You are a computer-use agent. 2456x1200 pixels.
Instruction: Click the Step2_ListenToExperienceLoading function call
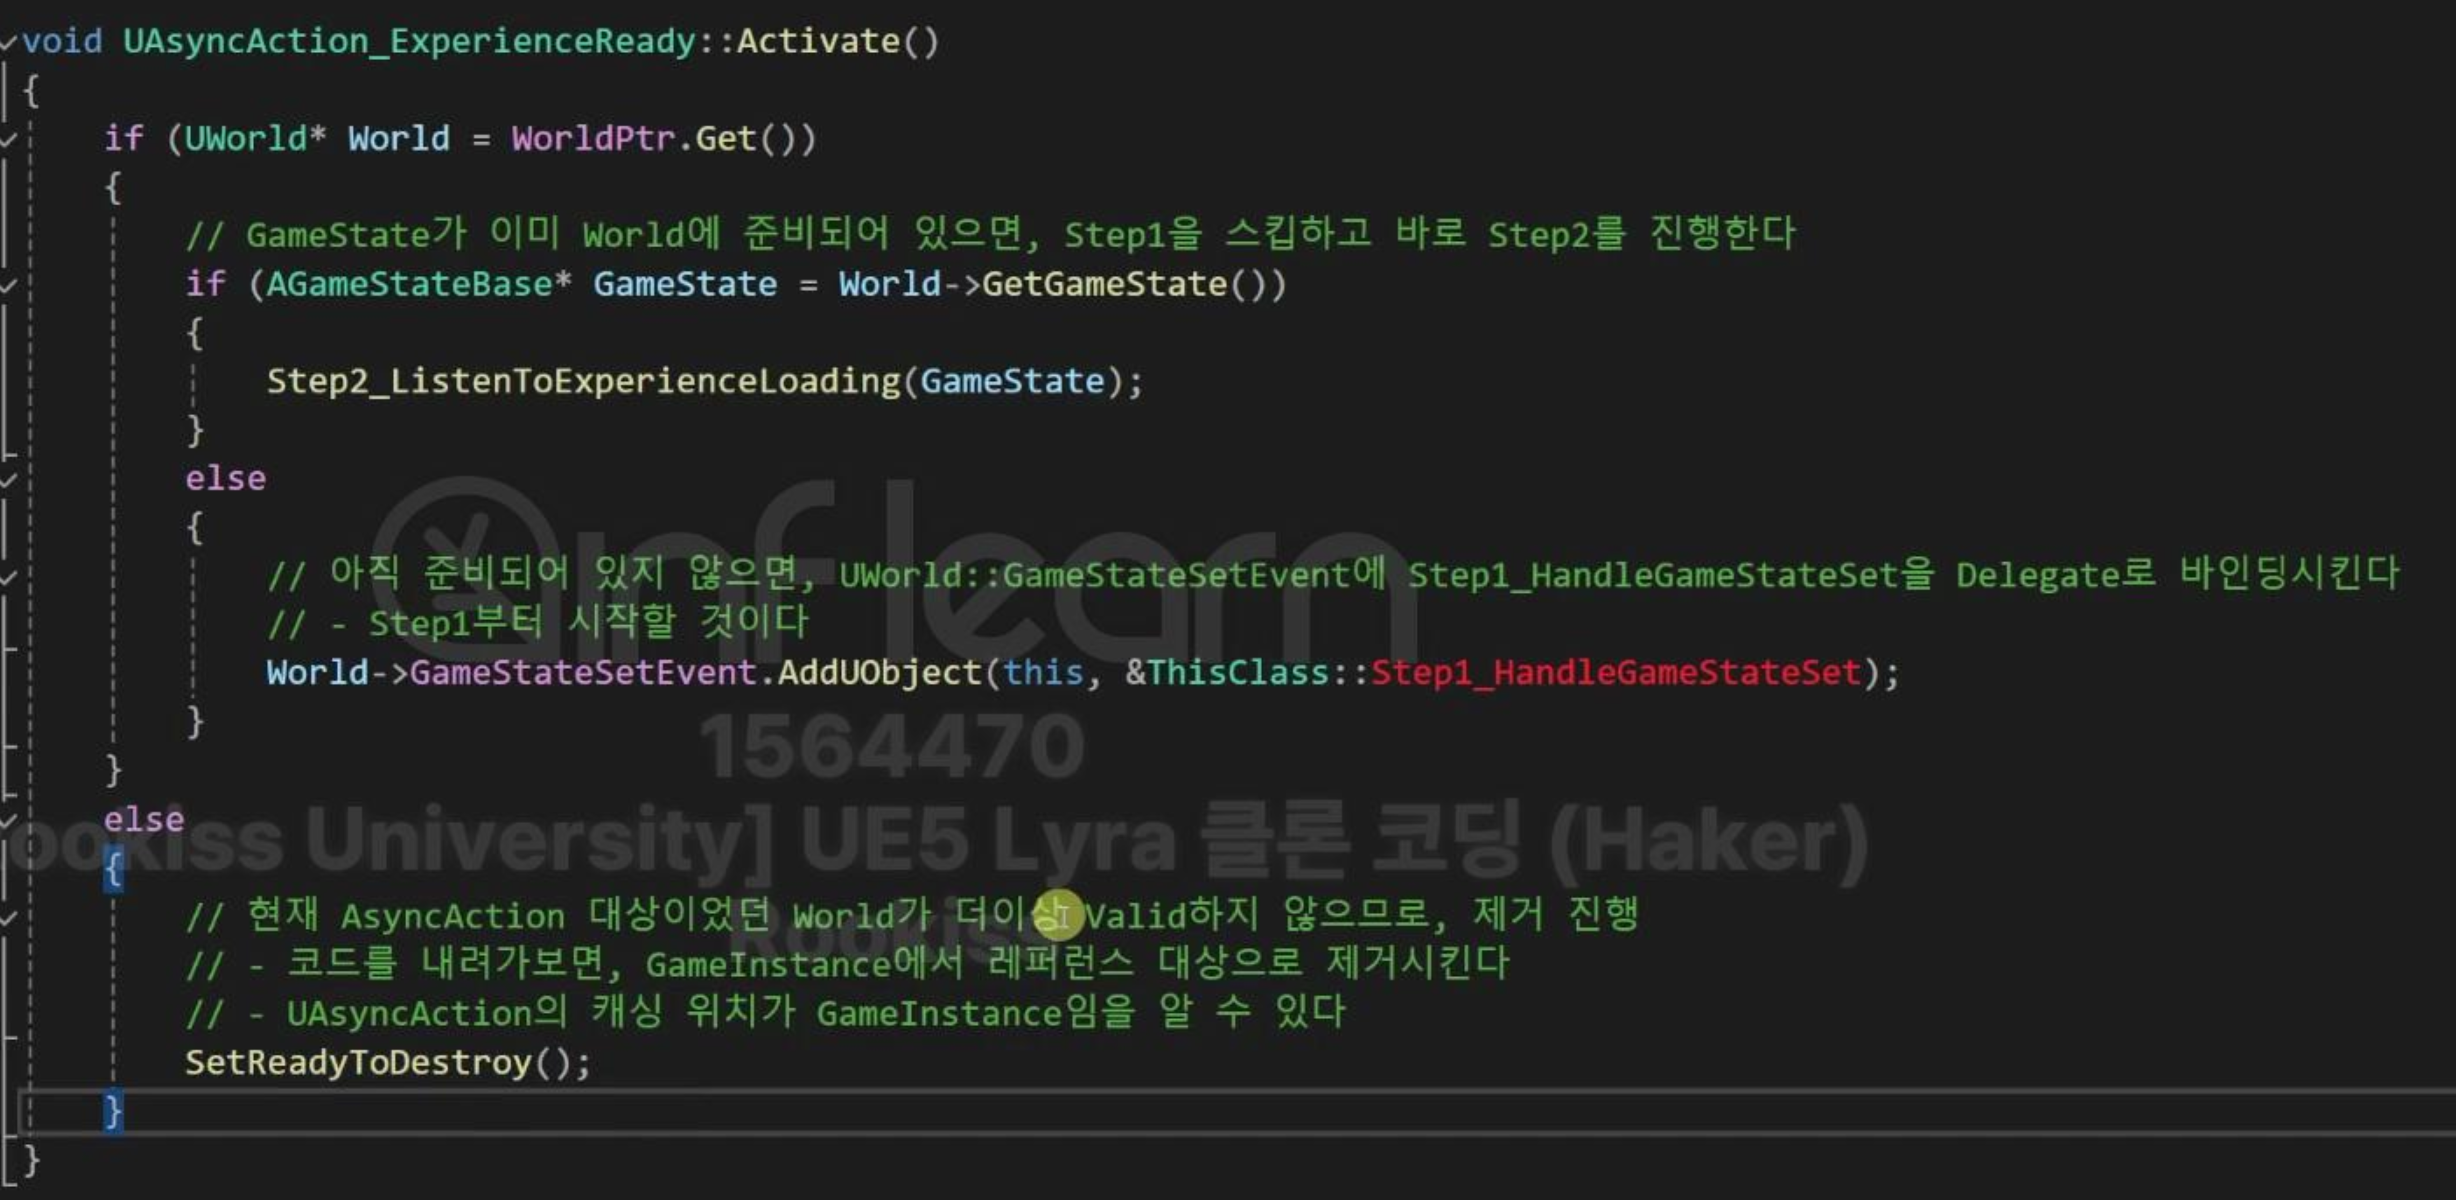583,382
